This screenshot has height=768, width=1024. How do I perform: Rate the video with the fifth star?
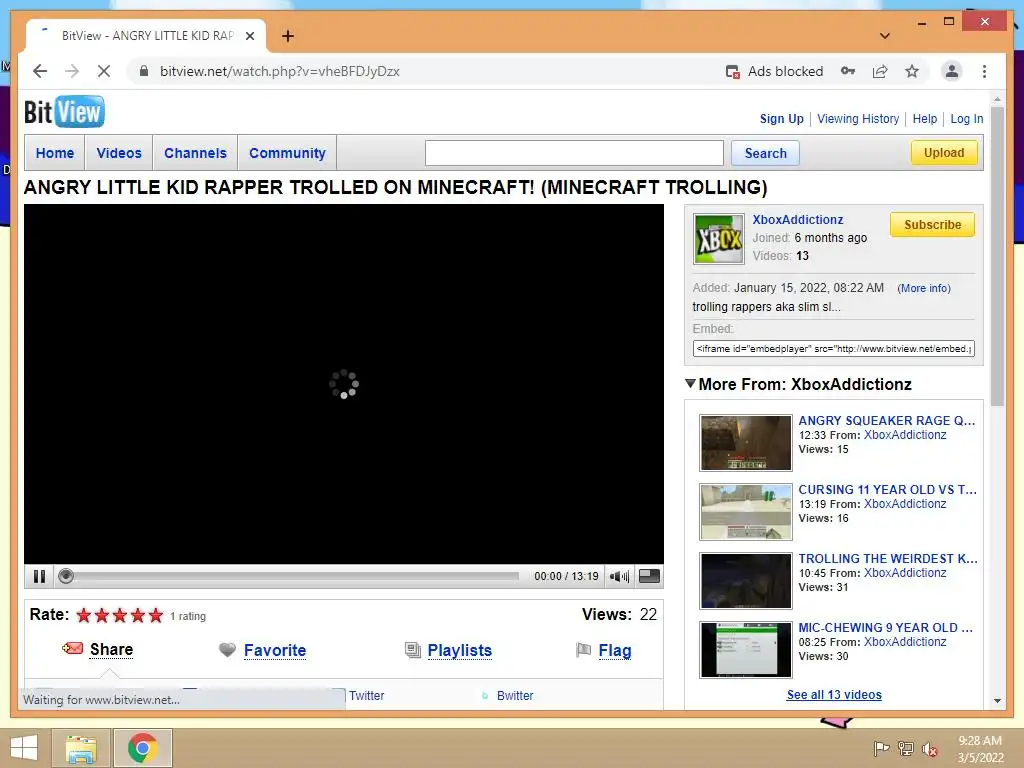(155, 615)
